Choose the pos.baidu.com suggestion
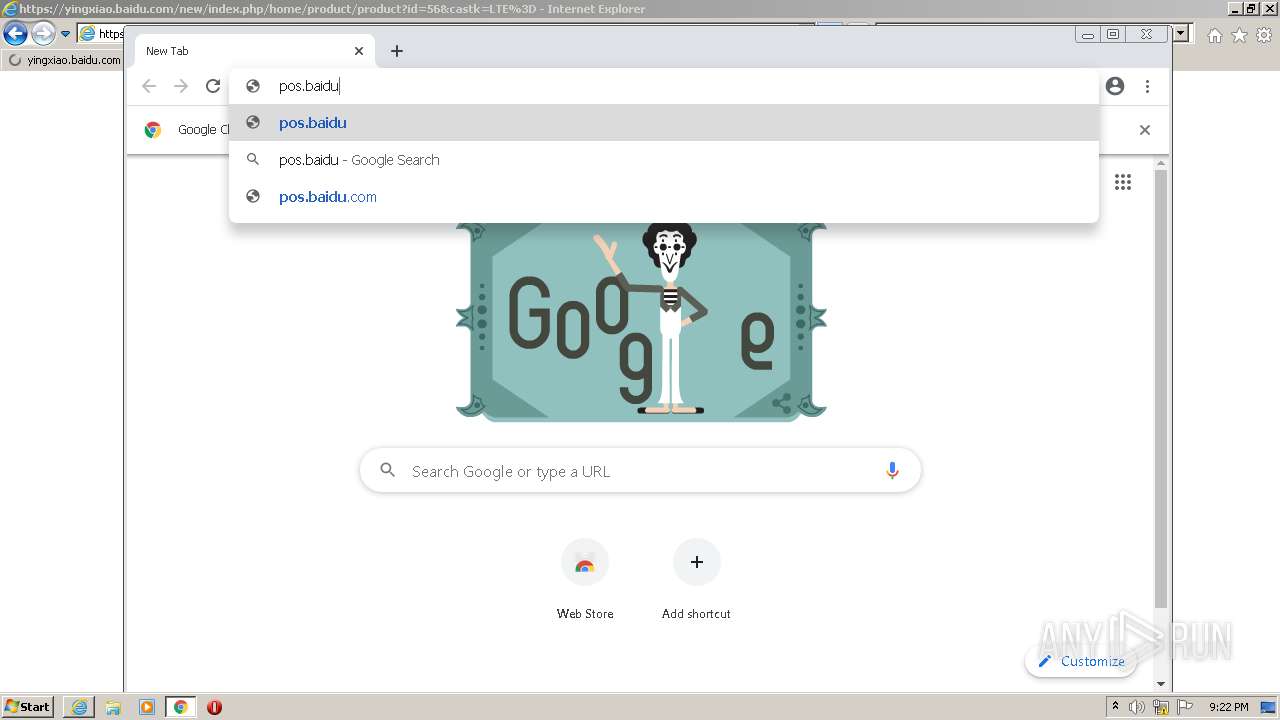 click(664, 197)
